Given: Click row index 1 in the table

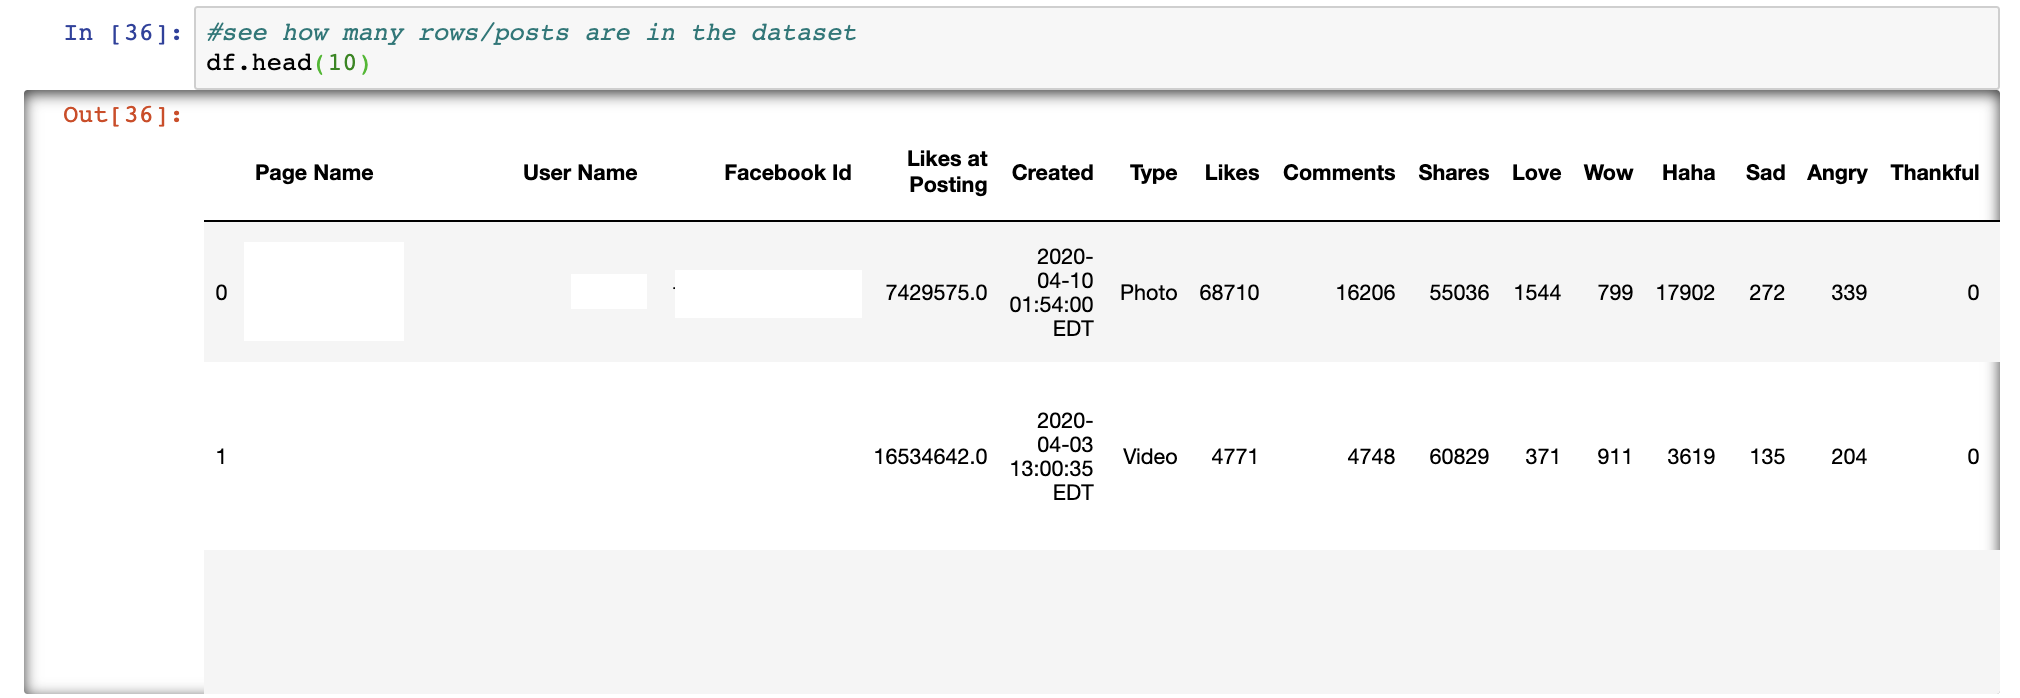Looking at the screenshot, I should (221, 457).
